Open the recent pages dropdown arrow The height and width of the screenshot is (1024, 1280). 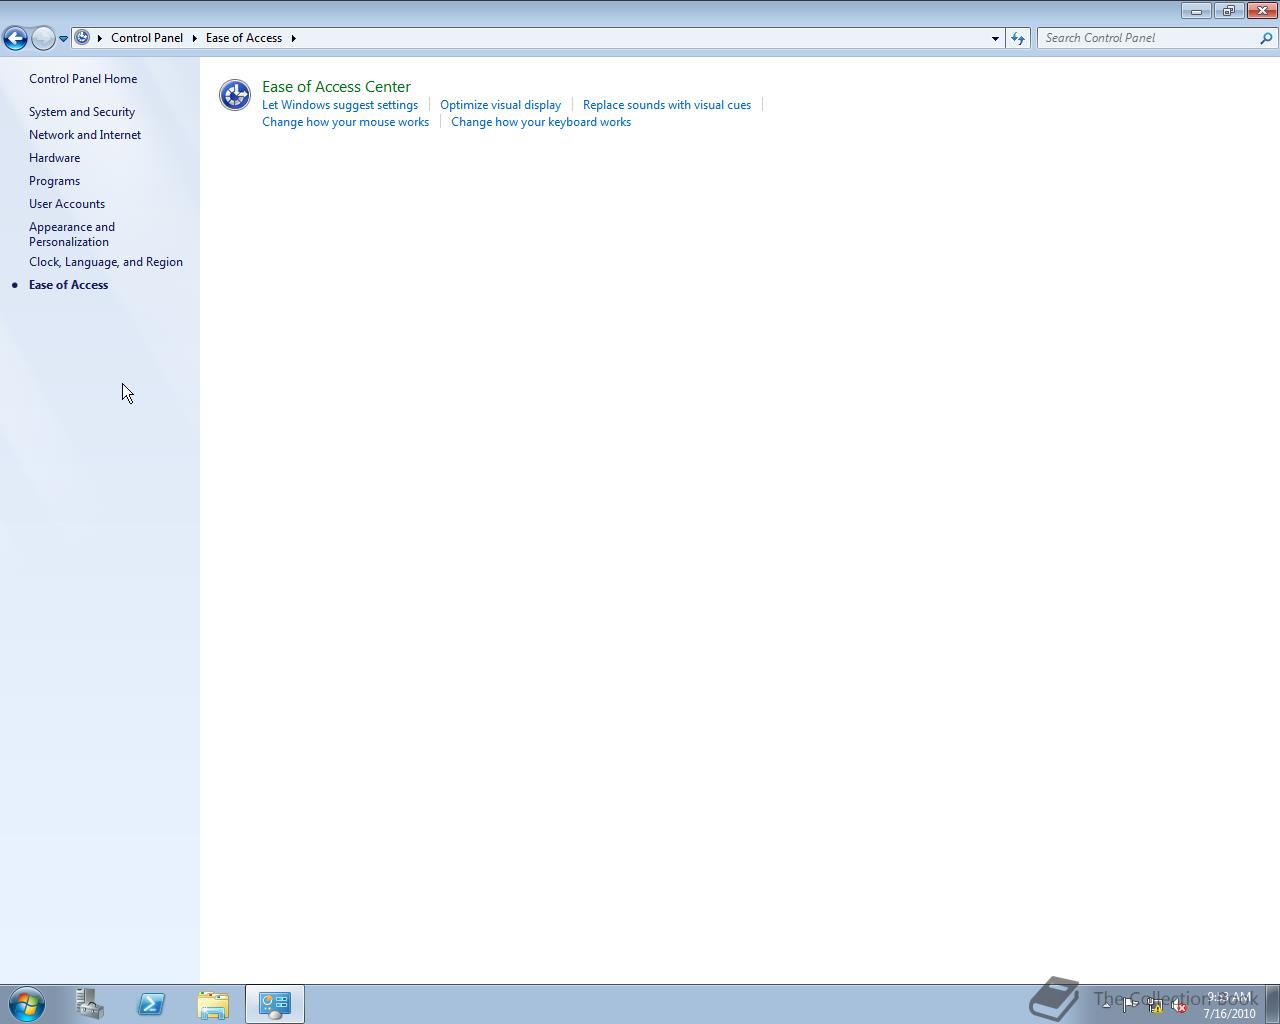[x=63, y=38]
